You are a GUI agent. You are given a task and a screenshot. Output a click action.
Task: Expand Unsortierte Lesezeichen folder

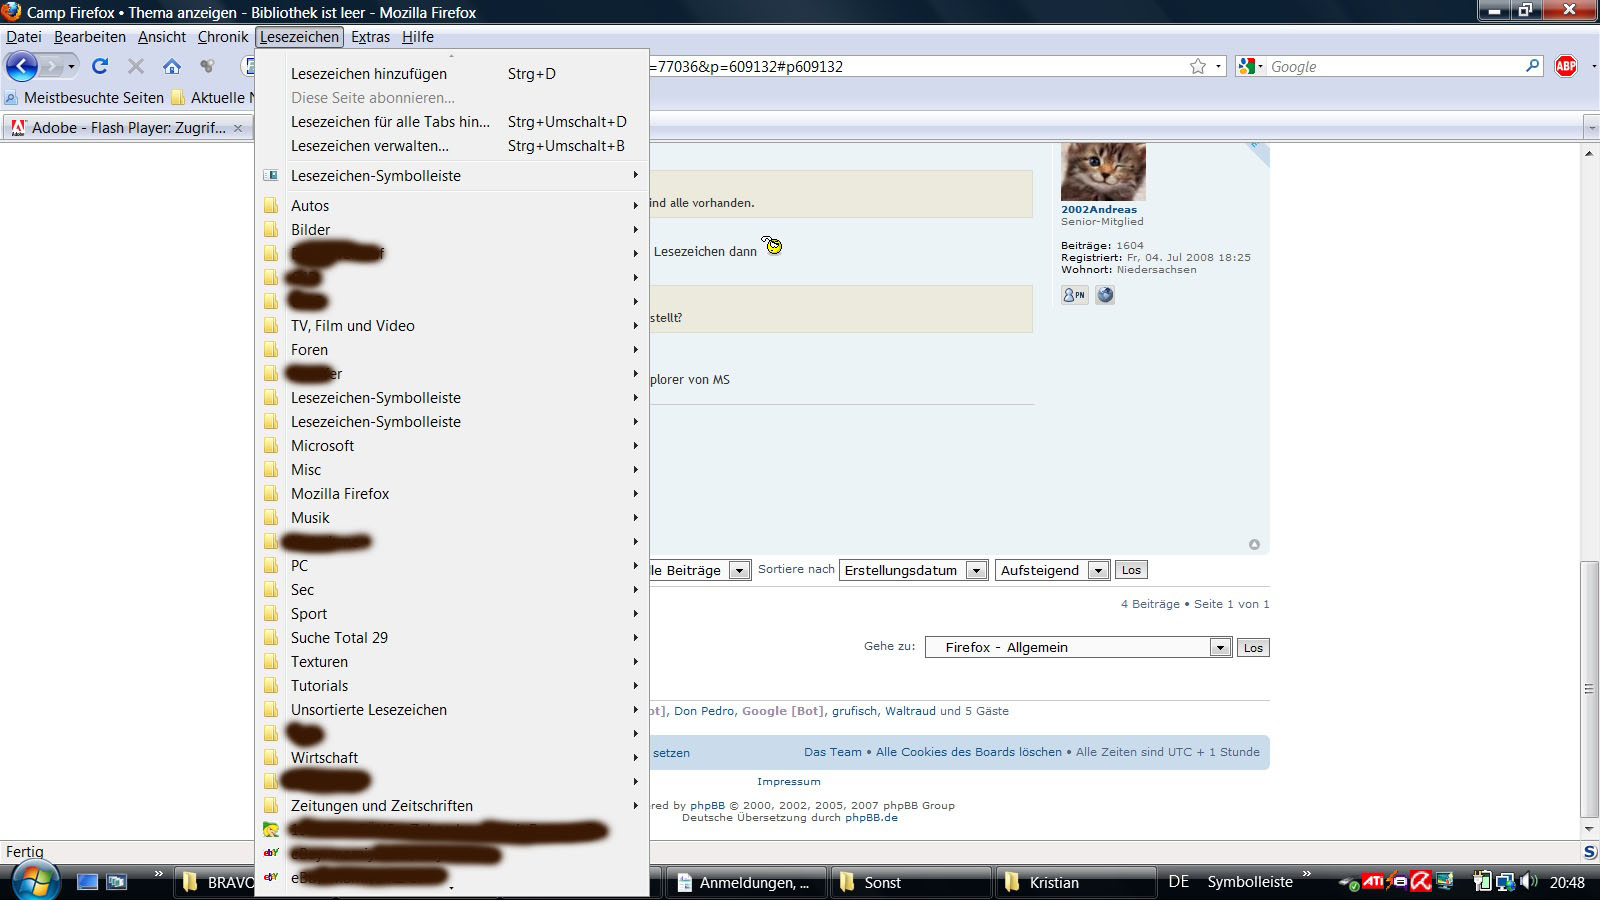(x=452, y=710)
